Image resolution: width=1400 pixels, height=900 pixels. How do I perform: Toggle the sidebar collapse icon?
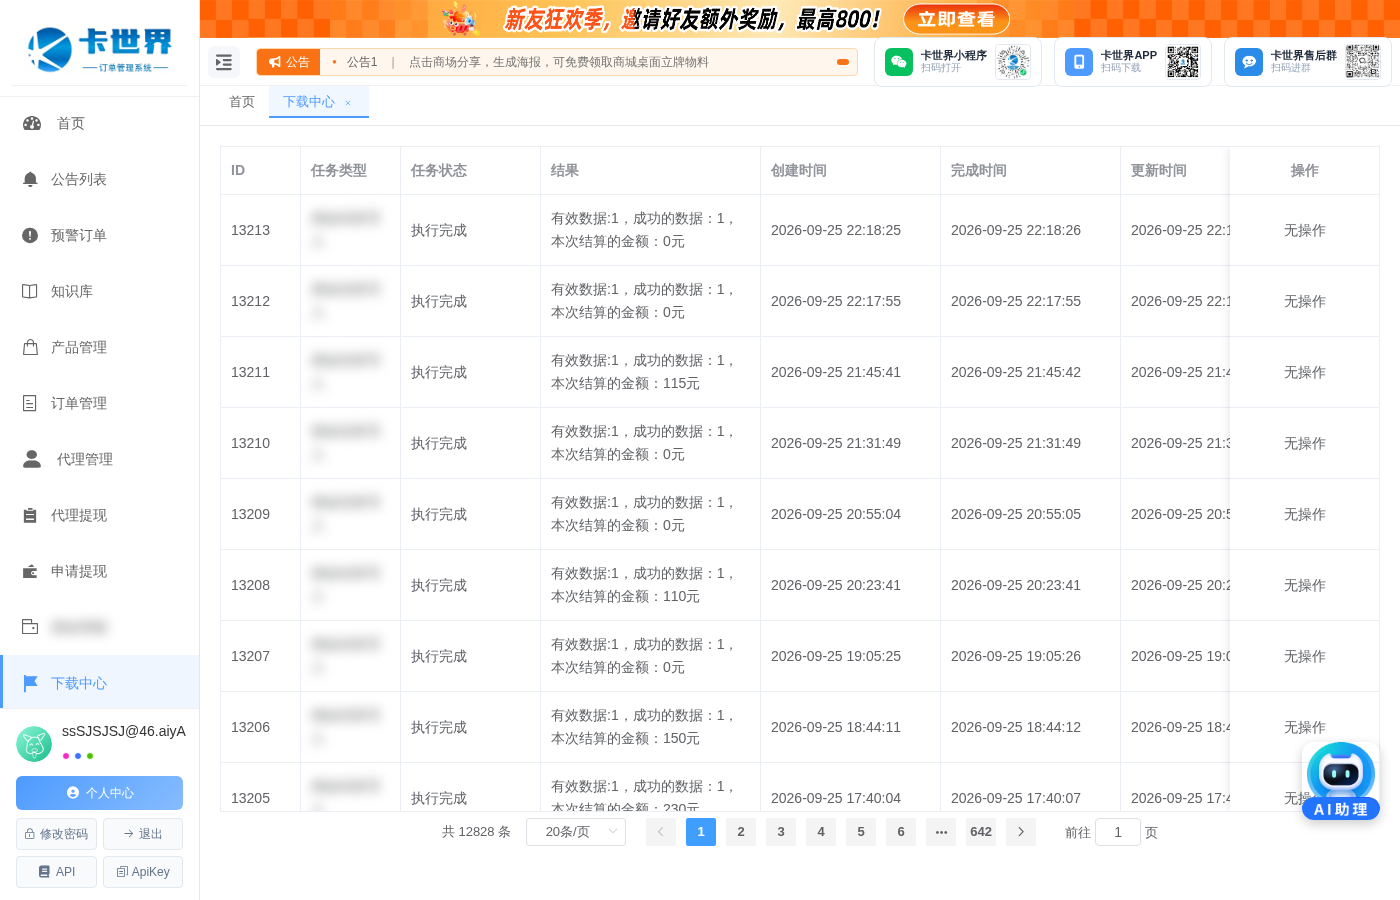point(224,62)
